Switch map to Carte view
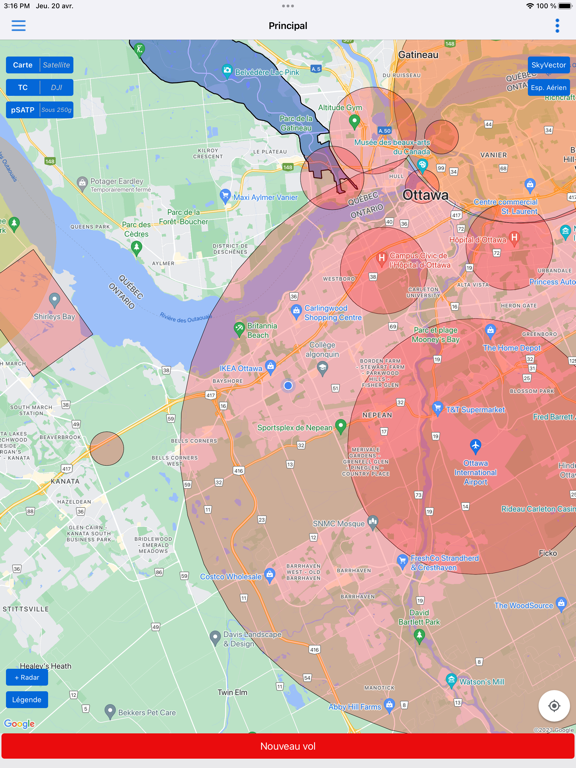The image size is (576, 768). [23, 65]
